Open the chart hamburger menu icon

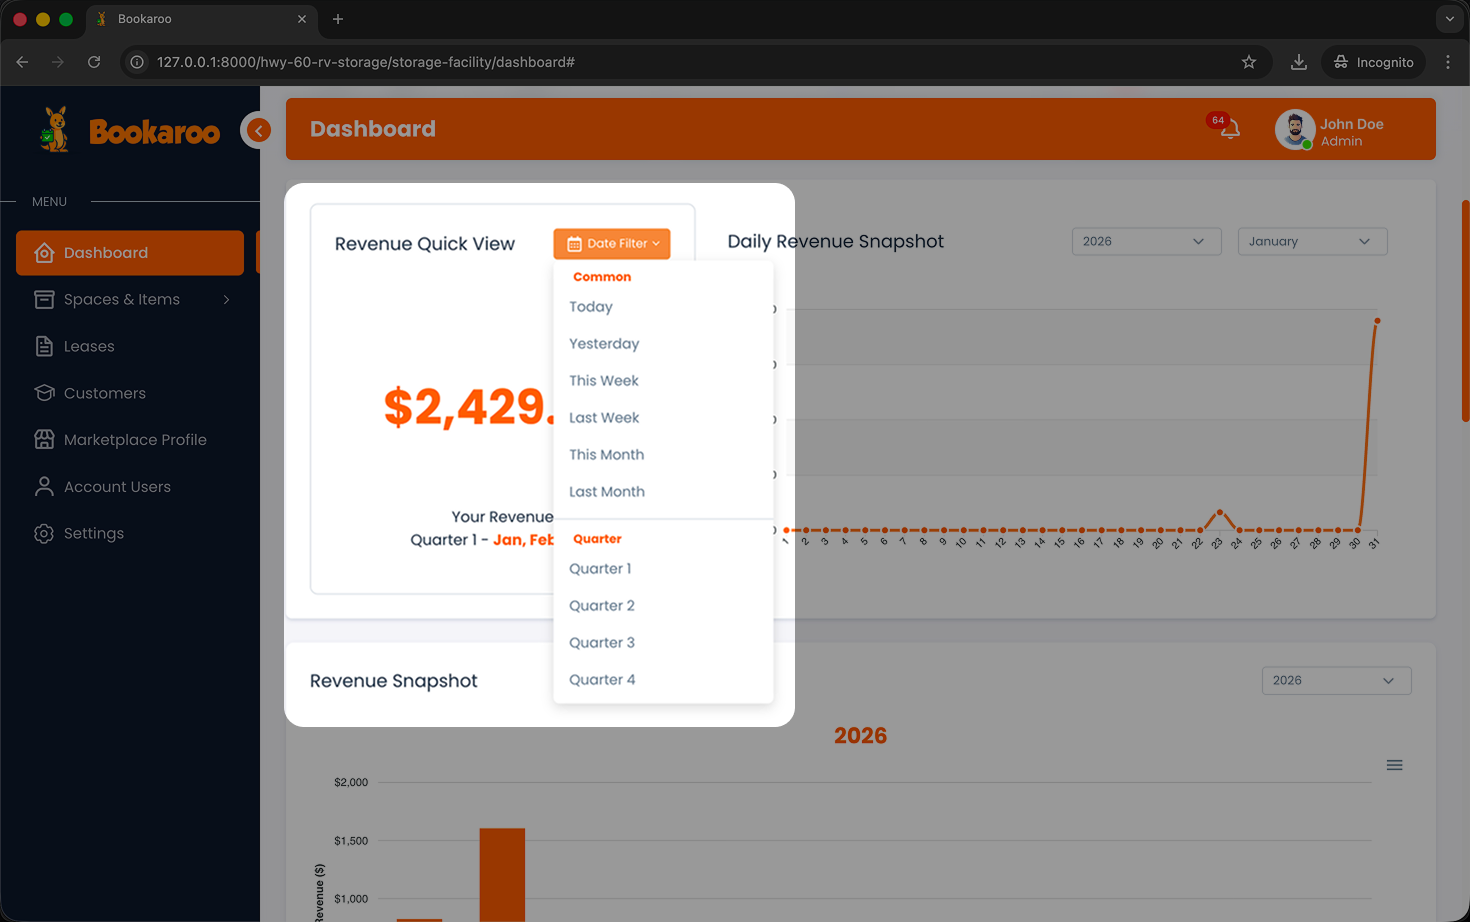pyautogui.click(x=1394, y=765)
